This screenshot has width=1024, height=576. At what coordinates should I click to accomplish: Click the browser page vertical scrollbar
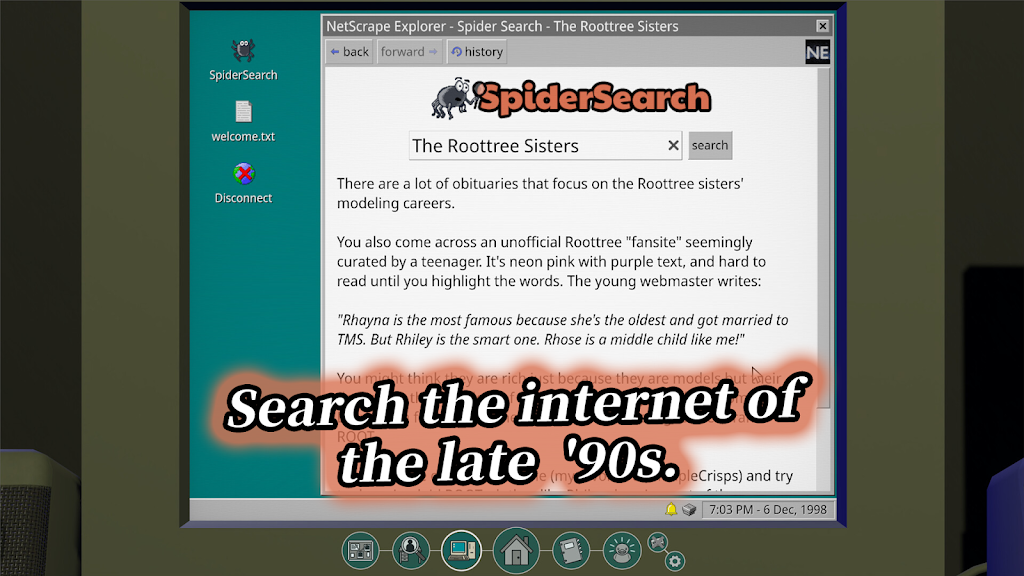click(824, 238)
